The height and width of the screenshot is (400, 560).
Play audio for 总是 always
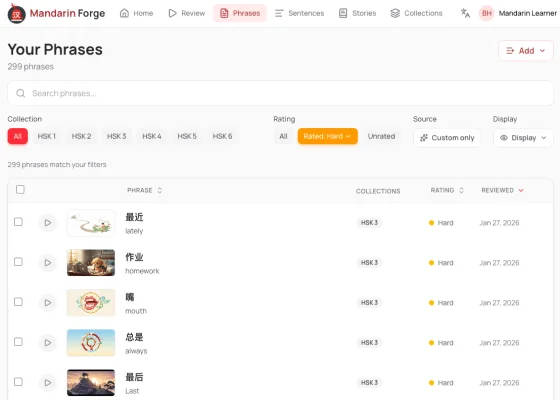click(48, 343)
